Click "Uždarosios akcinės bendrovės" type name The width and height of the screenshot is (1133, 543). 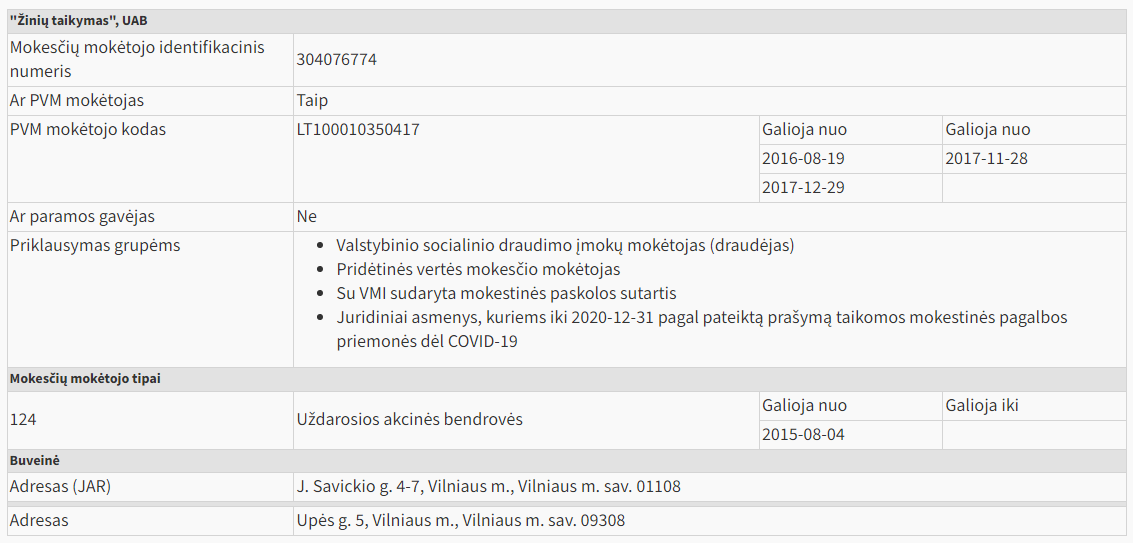click(x=409, y=420)
